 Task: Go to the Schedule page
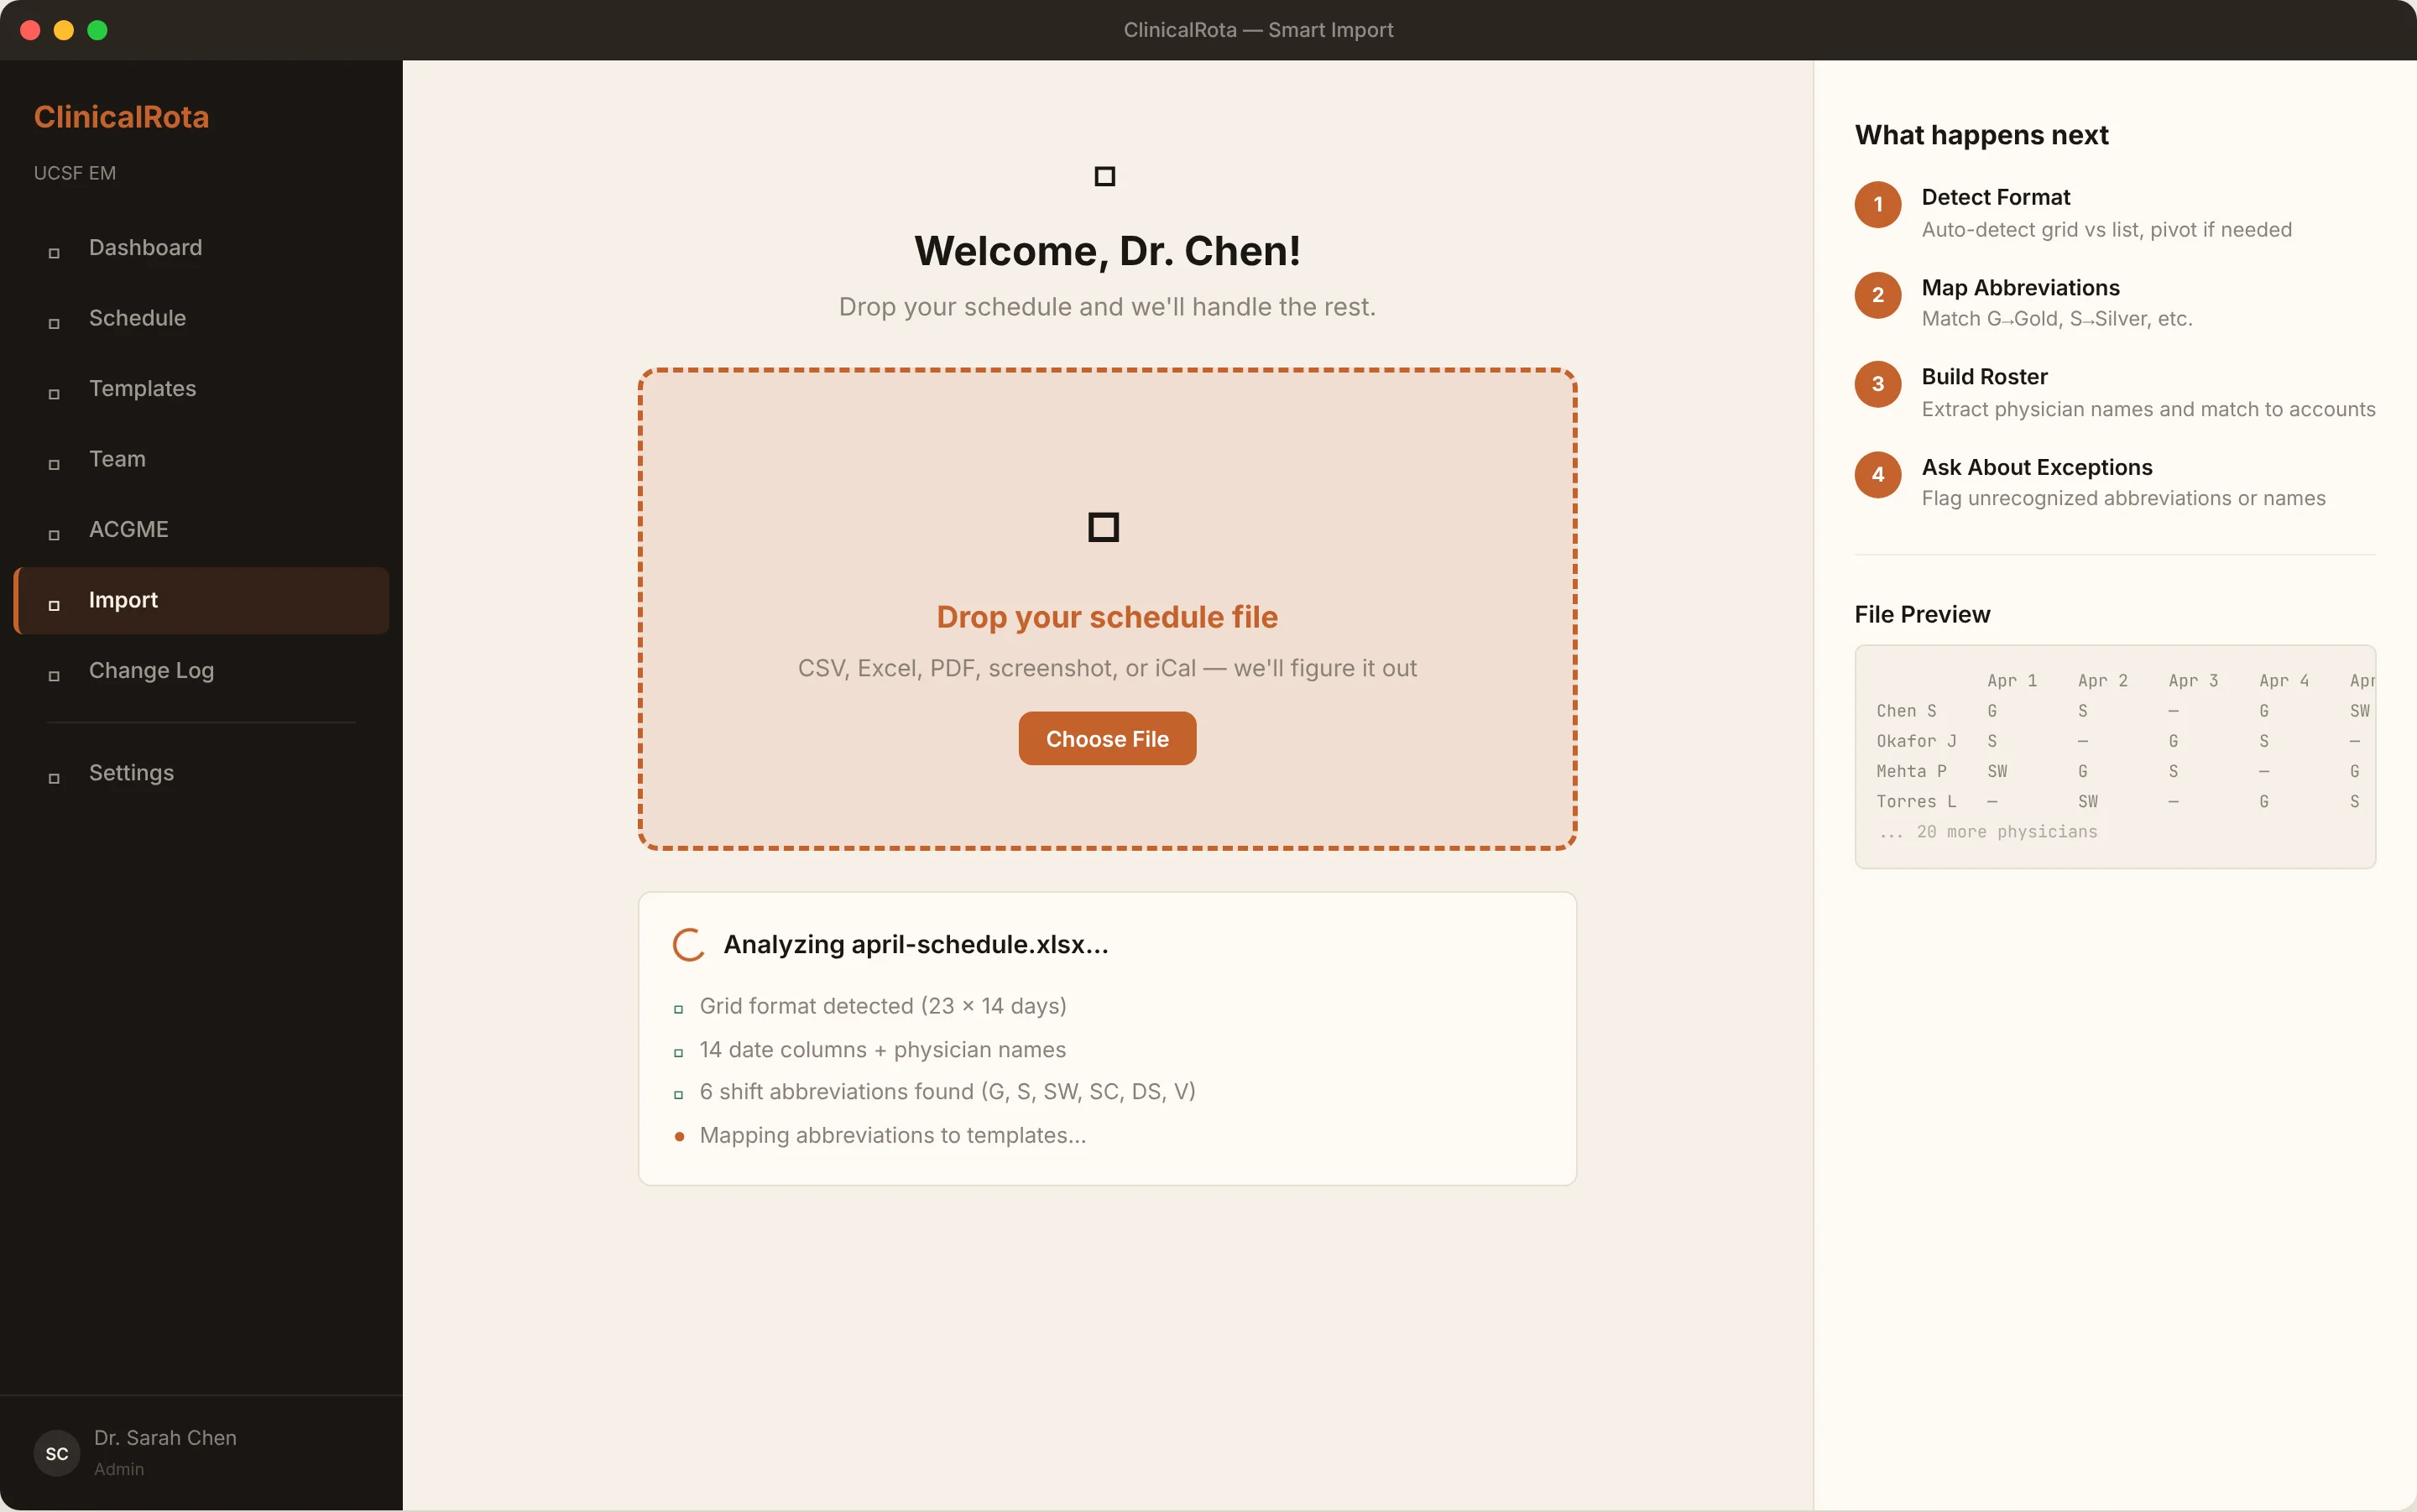pyautogui.click(x=137, y=318)
